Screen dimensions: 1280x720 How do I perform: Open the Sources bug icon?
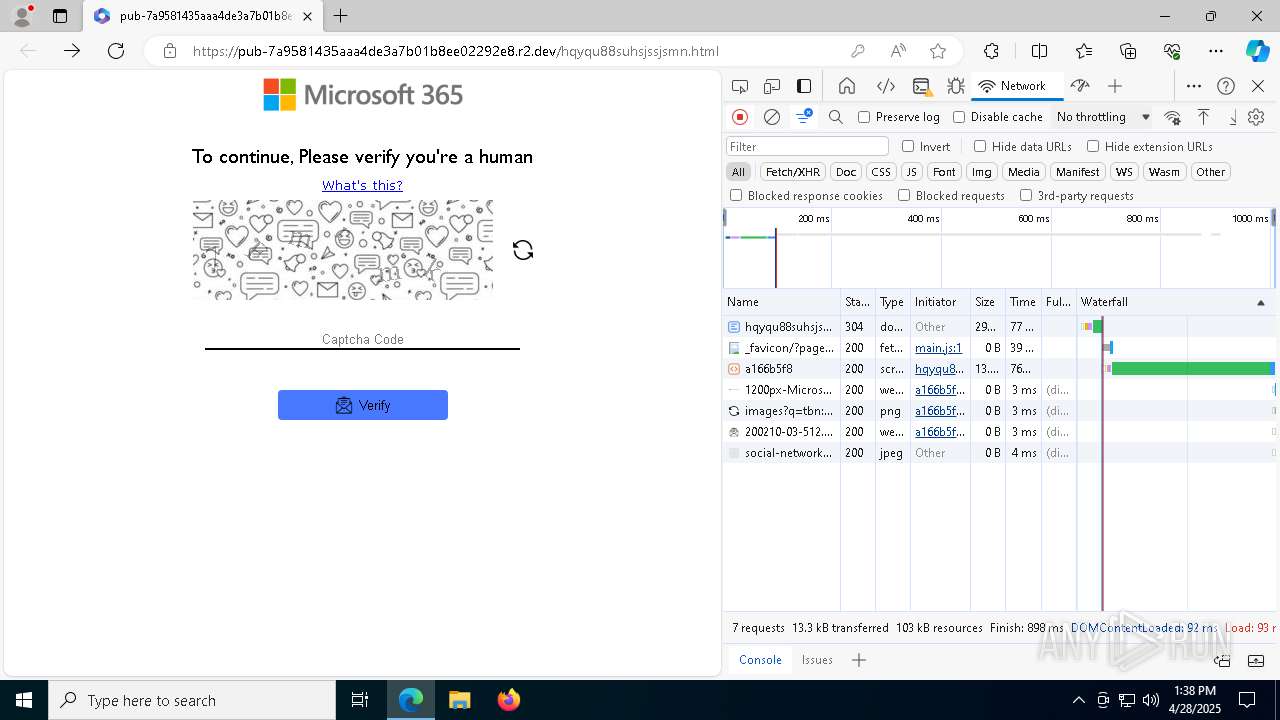[x=955, y=86]
